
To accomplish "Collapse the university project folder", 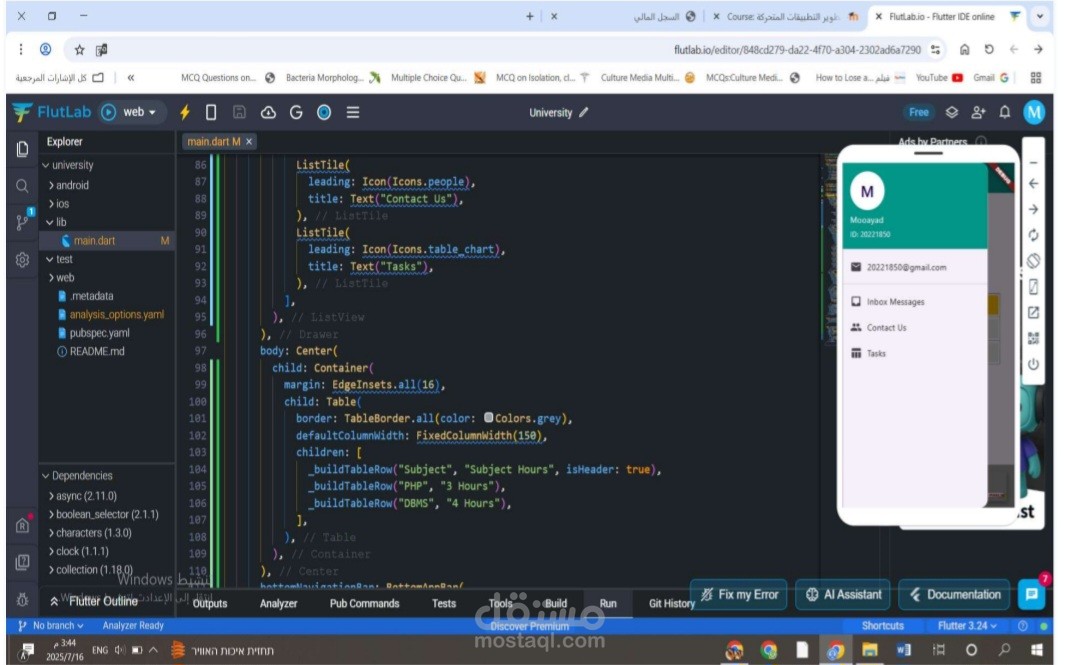I will [x=45, y=165].
